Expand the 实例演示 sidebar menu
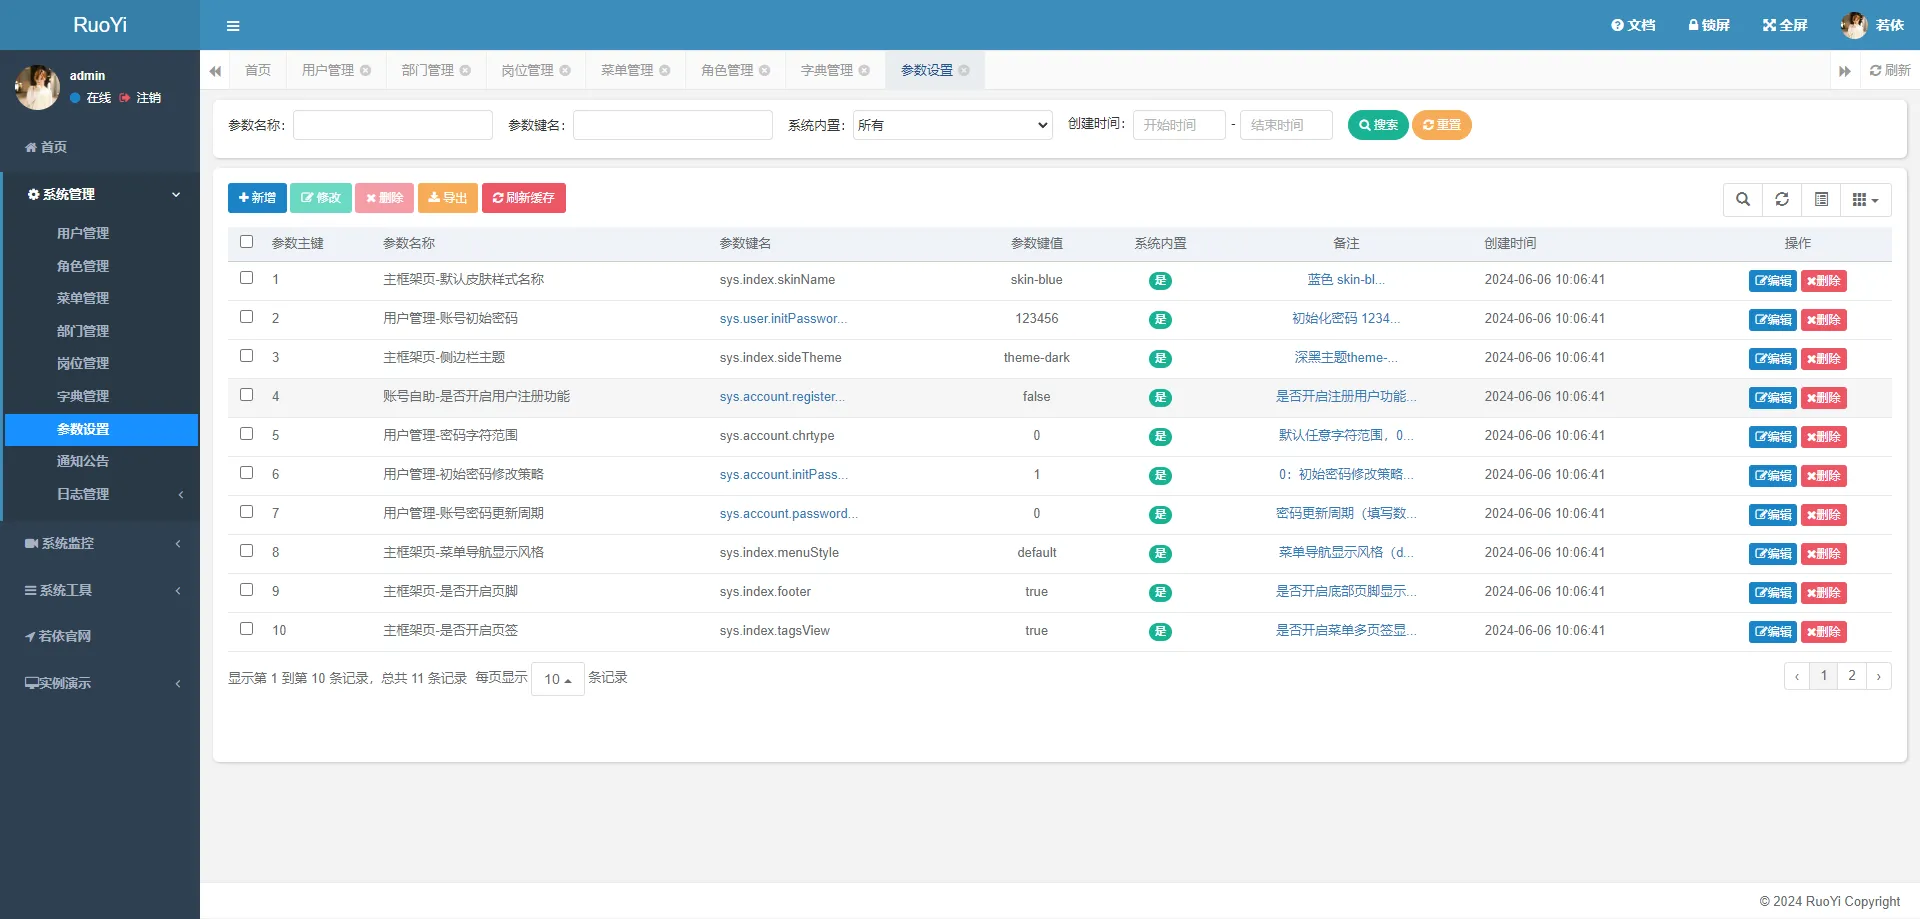1920x919 pixels. pos(100,683)
